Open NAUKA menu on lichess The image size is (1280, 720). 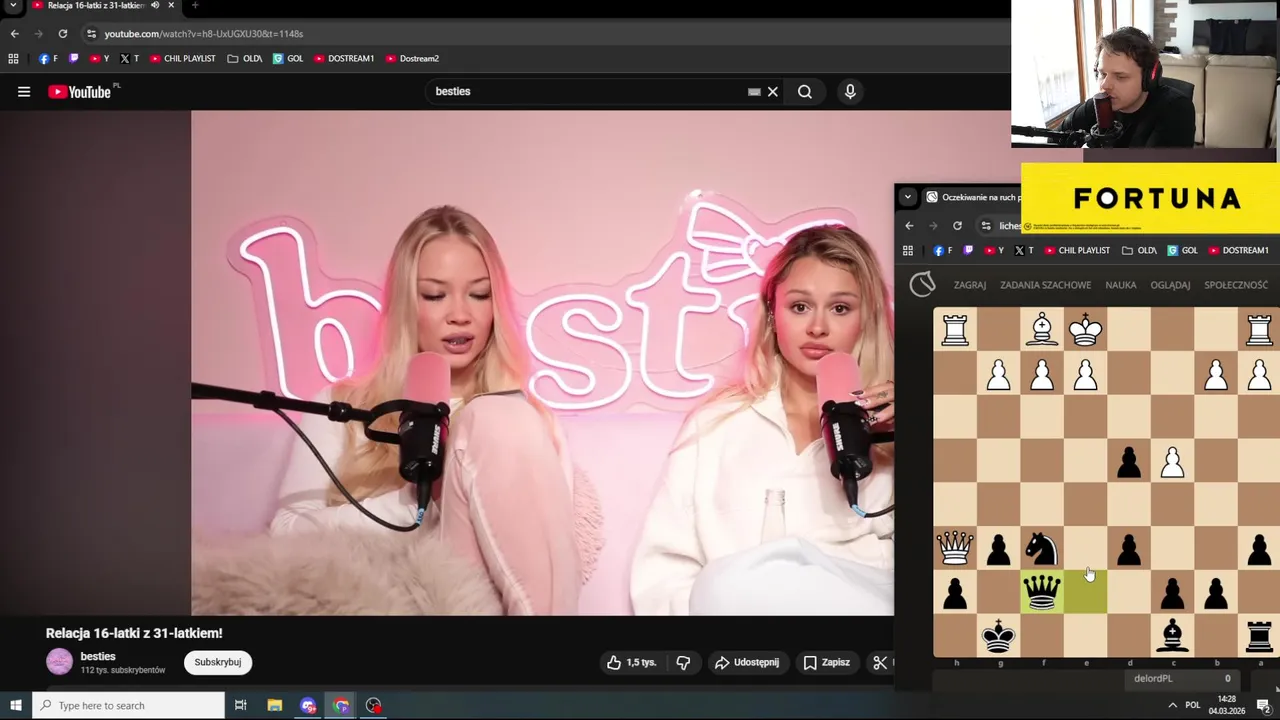click(1120, 285)
